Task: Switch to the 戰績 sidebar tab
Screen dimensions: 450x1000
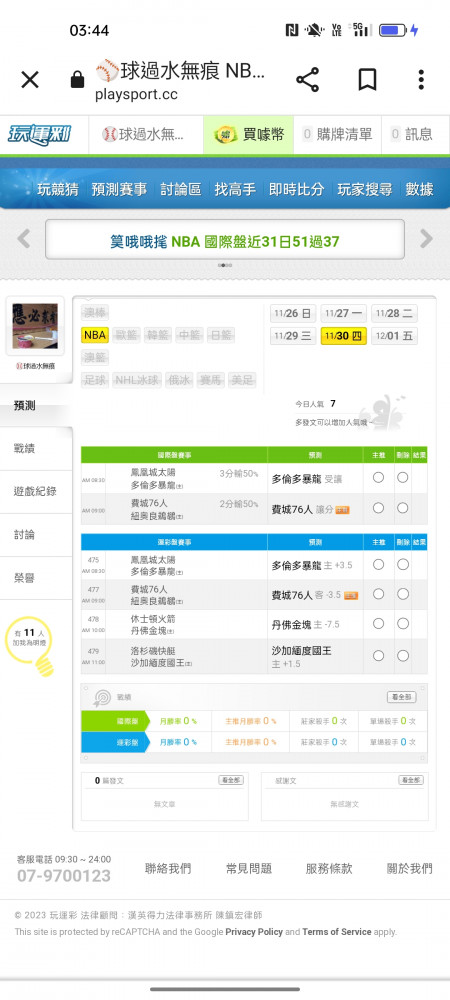Action: tap(24, 448)
